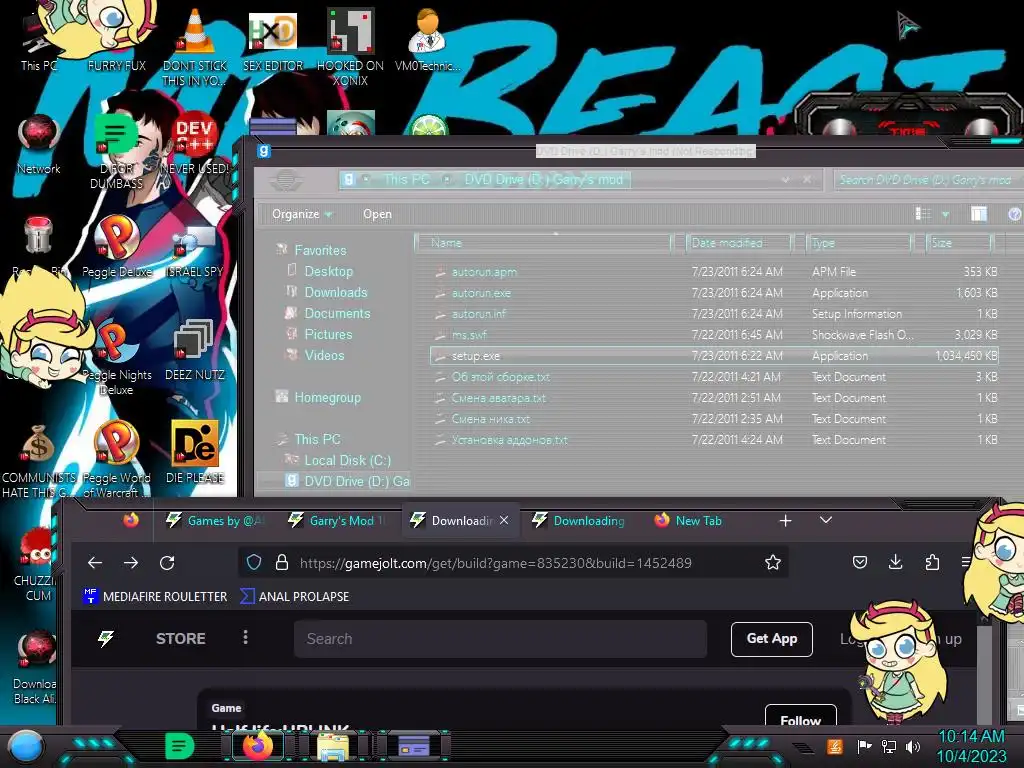Open the STORE link on Game Jolt
This screenshot has height=768, width=1024.
pos(180,639)
